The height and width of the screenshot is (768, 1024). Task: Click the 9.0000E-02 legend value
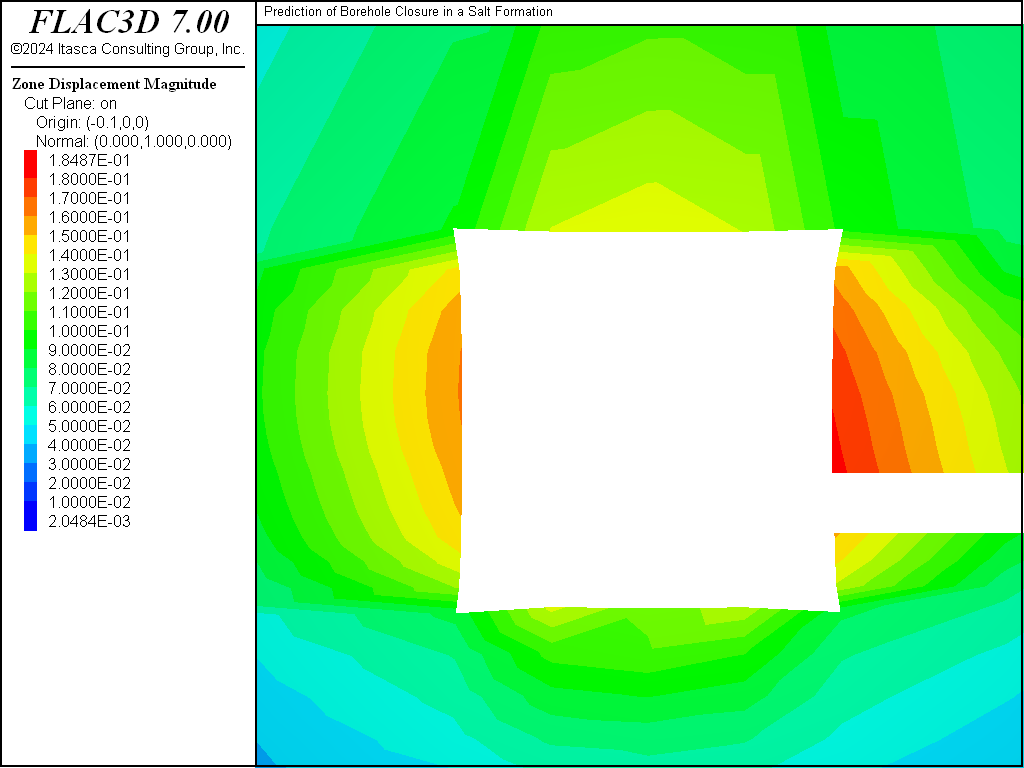pyautogui.click(x=89, y=350)
